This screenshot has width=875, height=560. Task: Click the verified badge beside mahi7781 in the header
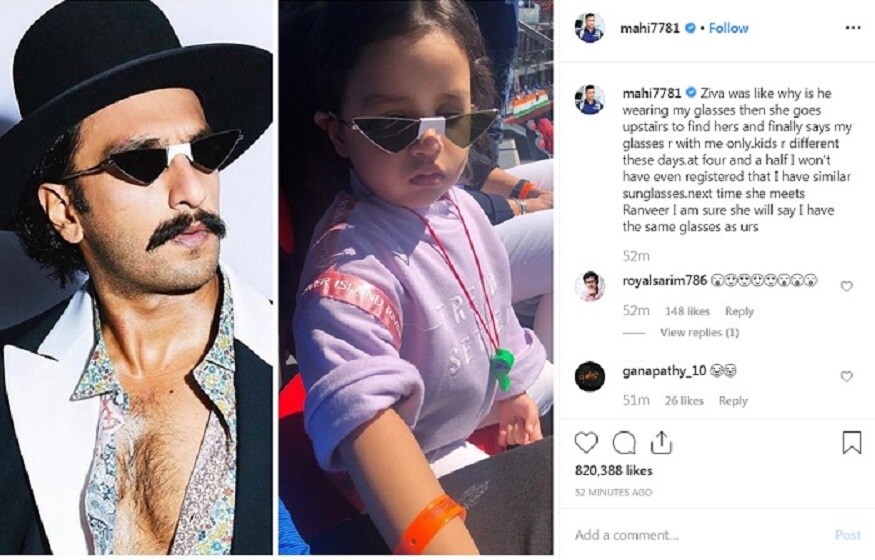click(690, 27)
